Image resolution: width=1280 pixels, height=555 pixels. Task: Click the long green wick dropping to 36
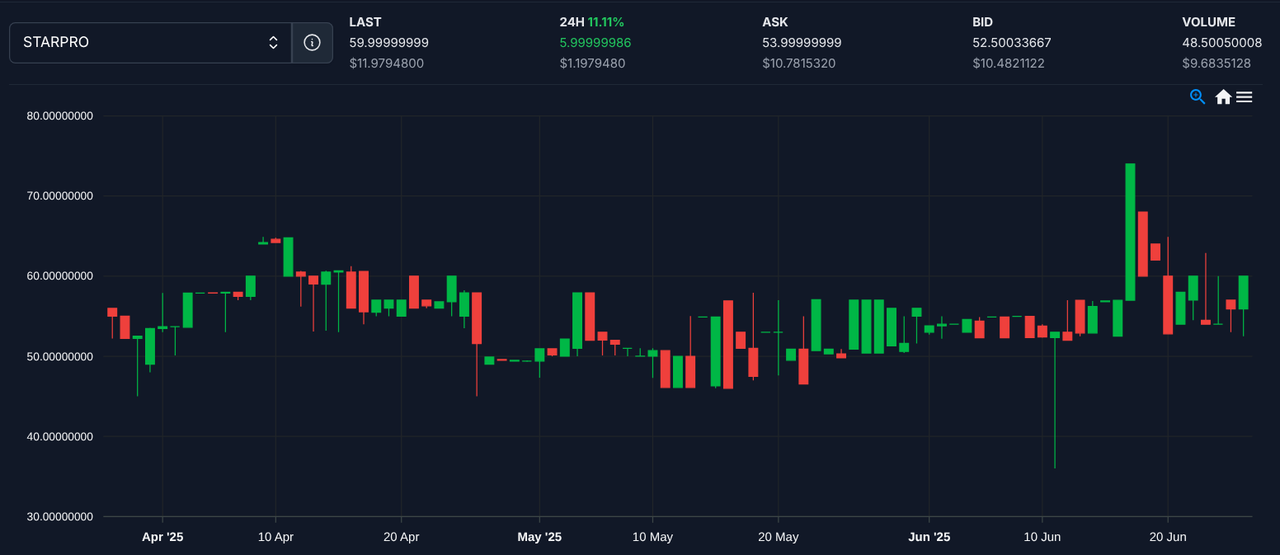pos(1055,405)
